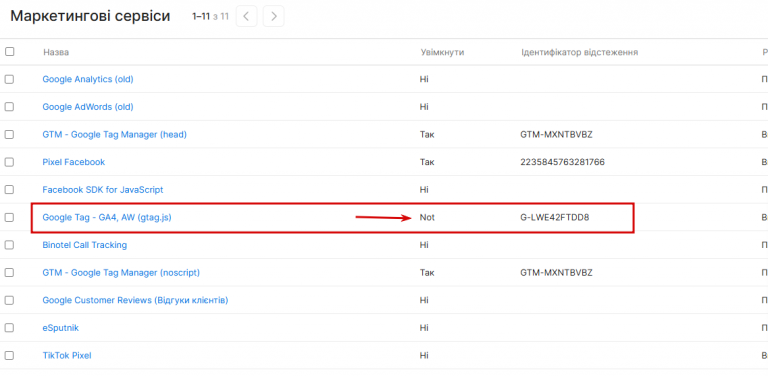768x376 pixels.
Task: Open GTM - Google Tag Manager (noscript)
Action: click(121, 273)
